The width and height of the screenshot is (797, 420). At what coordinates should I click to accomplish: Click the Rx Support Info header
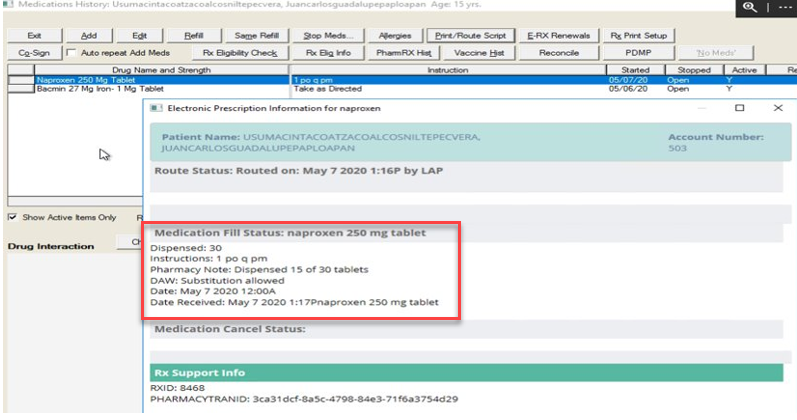[x=466, y=373]
